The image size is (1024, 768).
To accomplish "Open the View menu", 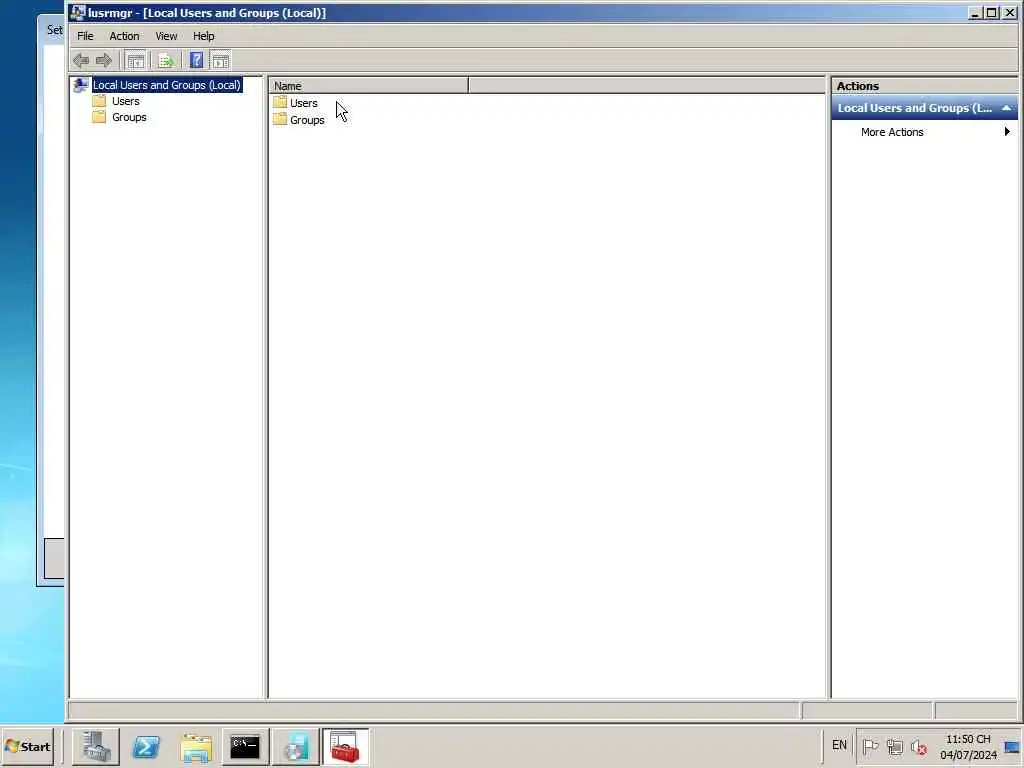I will tap(166, 36).
